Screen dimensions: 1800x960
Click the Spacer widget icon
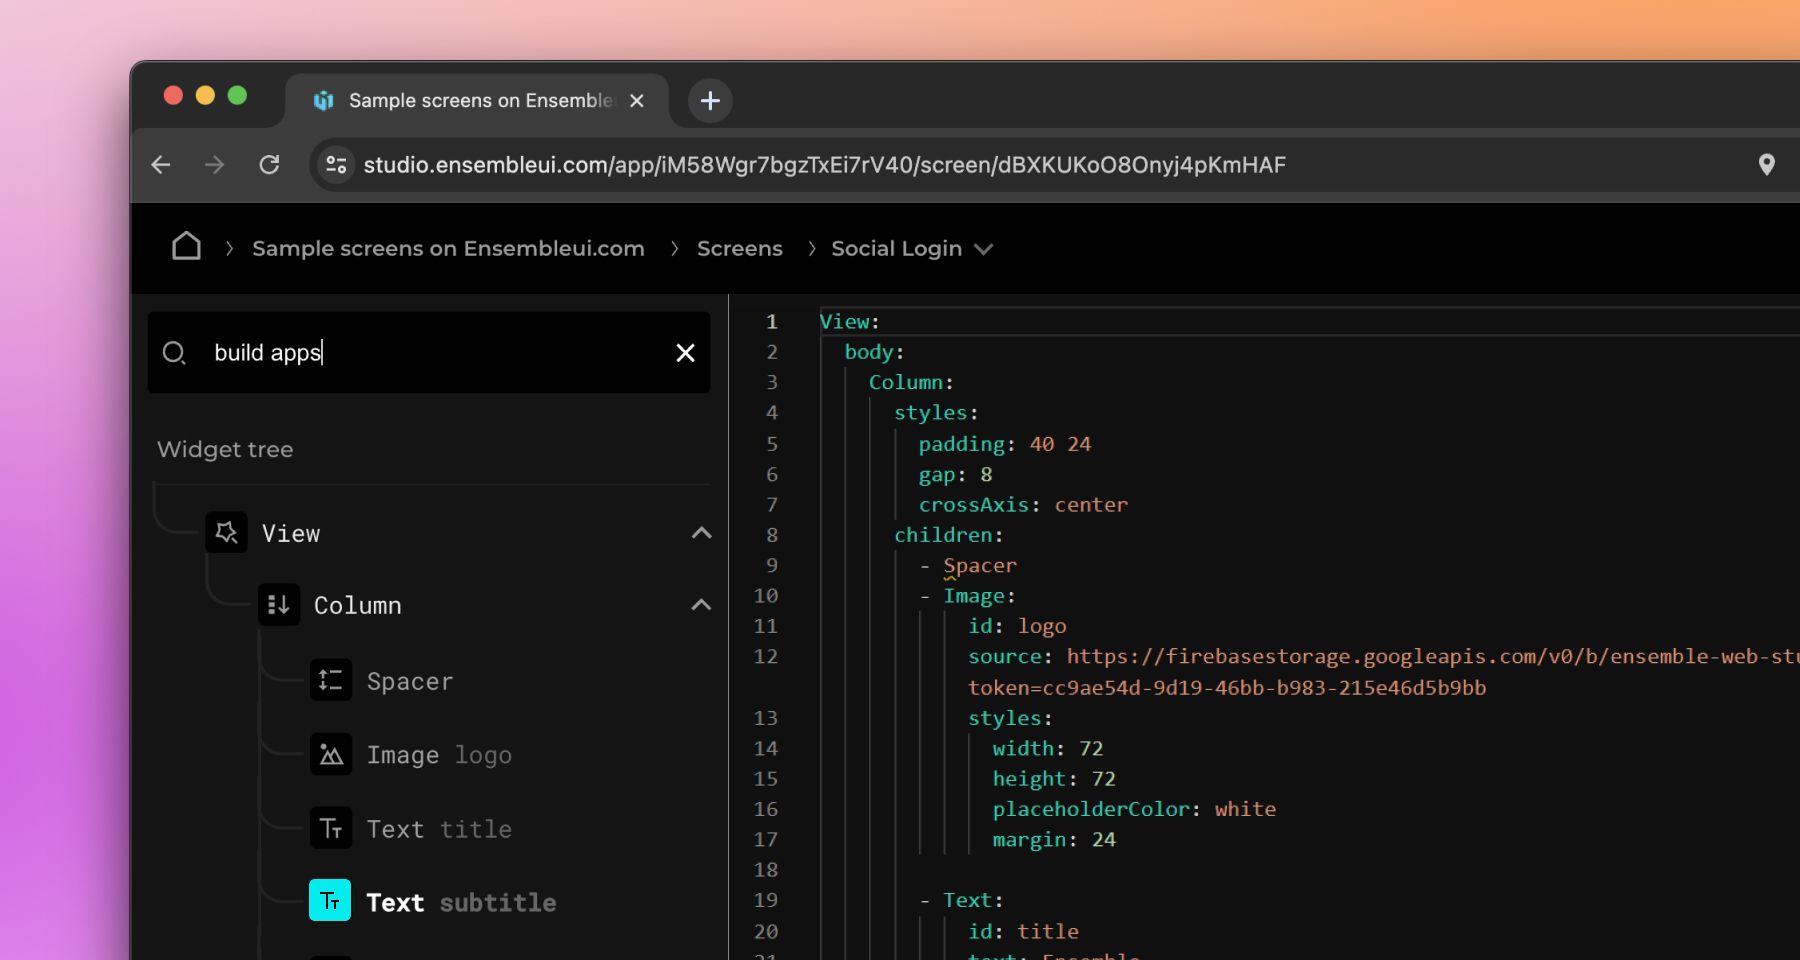pyautogui.click(x=331, y=681)
